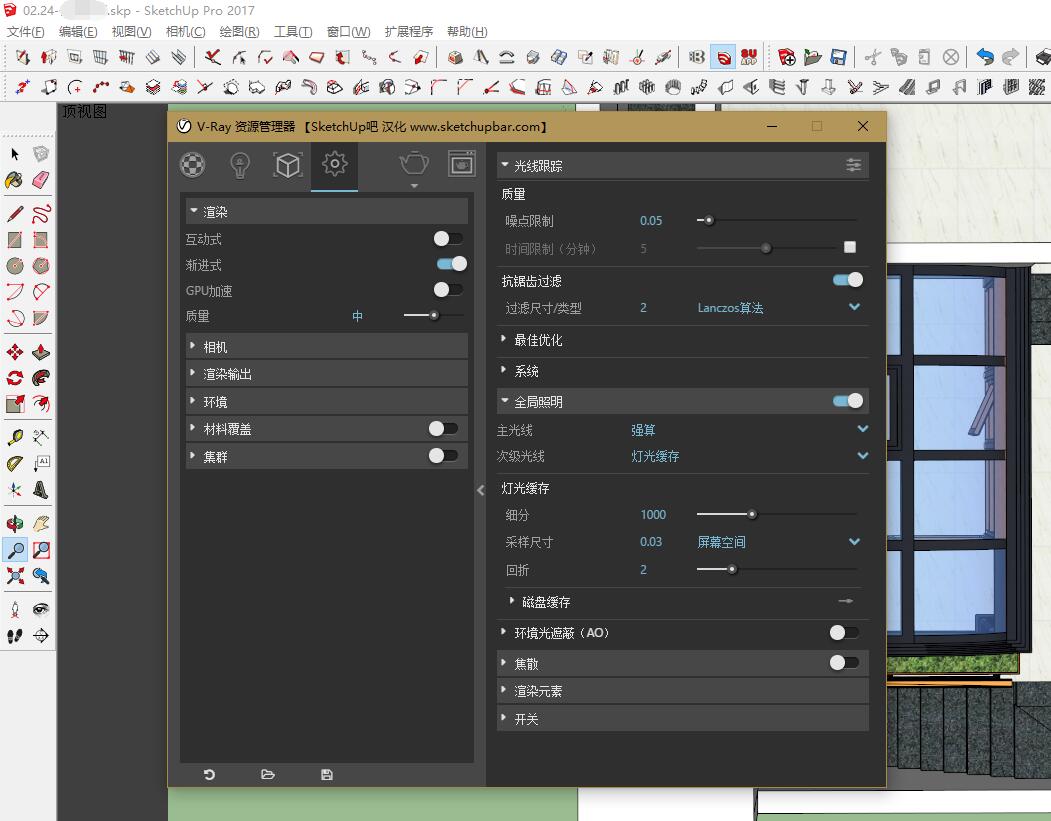
Task: Open the 扩展程序 menu
Action: click(x=409, y=31)
